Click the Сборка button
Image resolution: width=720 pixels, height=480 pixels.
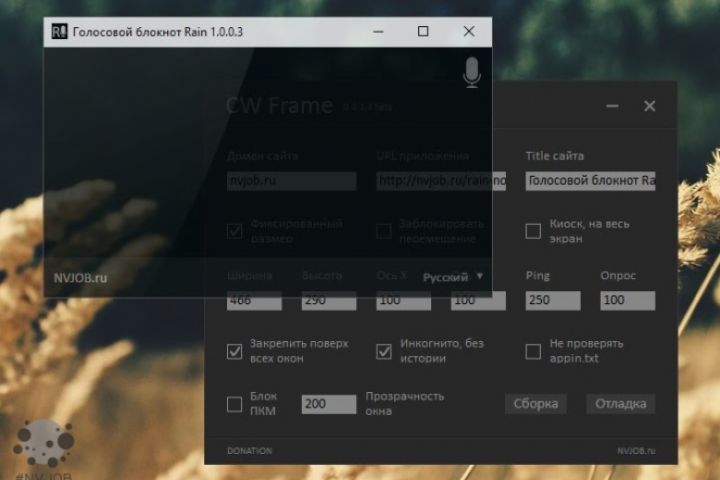click(536, 404)
